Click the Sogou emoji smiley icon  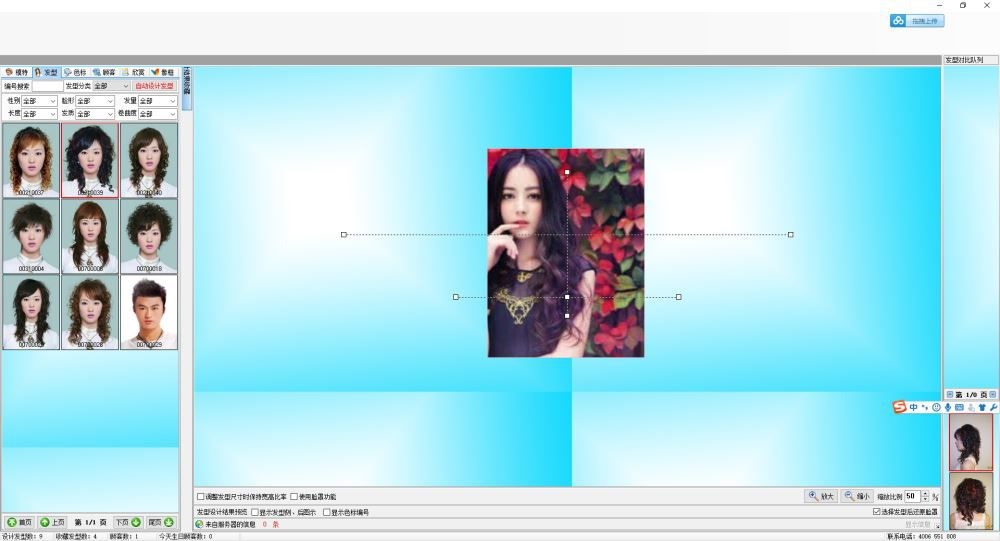pyautogui.click(x=936, y=407)
